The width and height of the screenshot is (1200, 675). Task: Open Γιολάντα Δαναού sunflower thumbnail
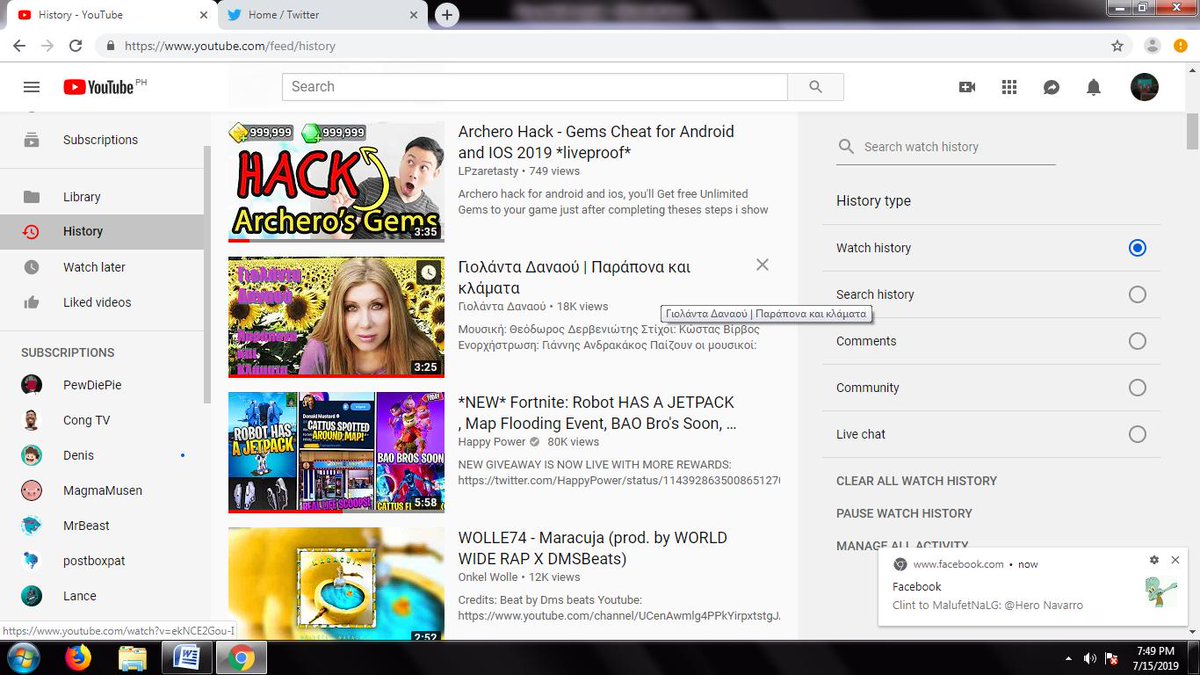336,317
